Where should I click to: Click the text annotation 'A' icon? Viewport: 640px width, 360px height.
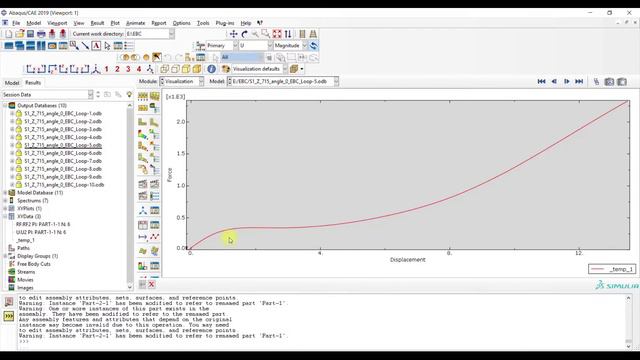click(x=96, y=46)
